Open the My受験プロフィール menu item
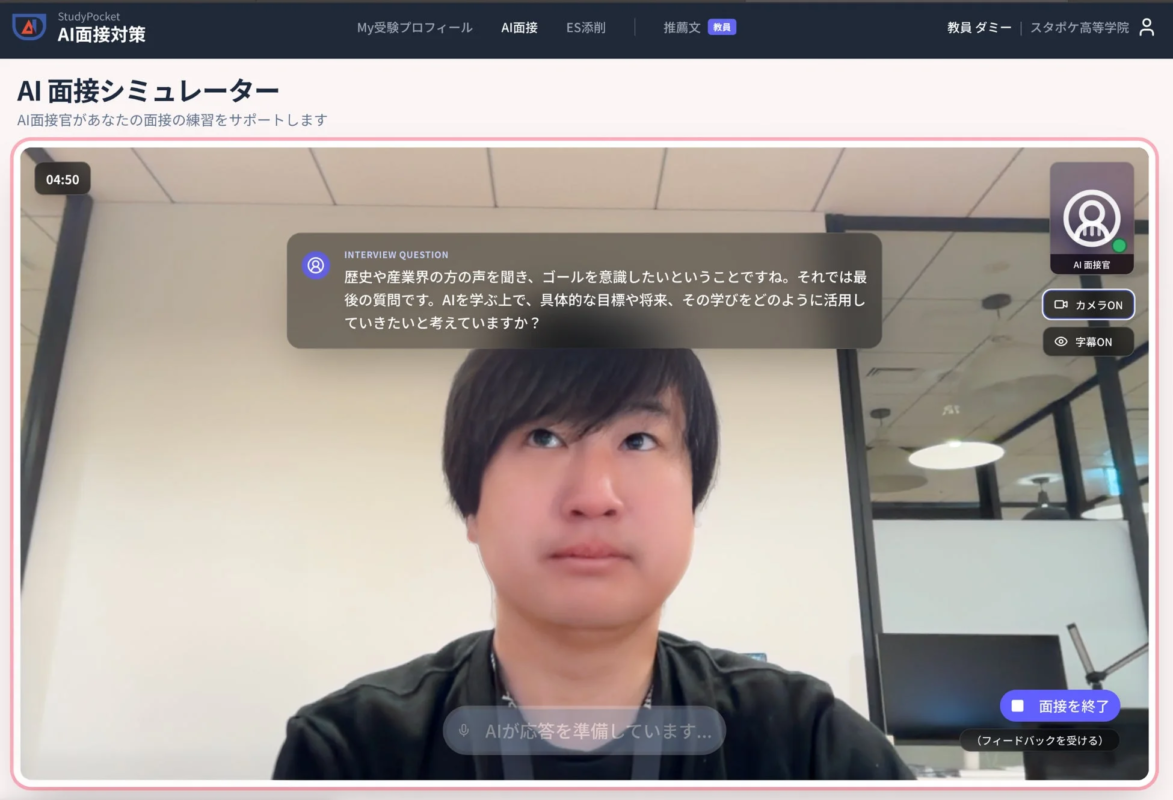The height and width of the screenshot is (800, 1173). [414, 29]
